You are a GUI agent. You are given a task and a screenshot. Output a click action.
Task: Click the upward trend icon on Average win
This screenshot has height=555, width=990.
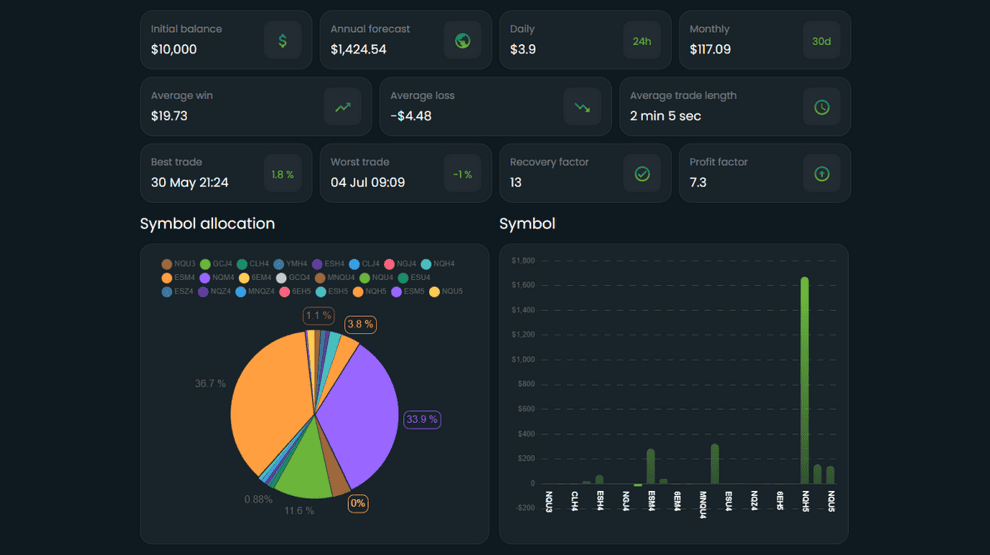(342, 108)
